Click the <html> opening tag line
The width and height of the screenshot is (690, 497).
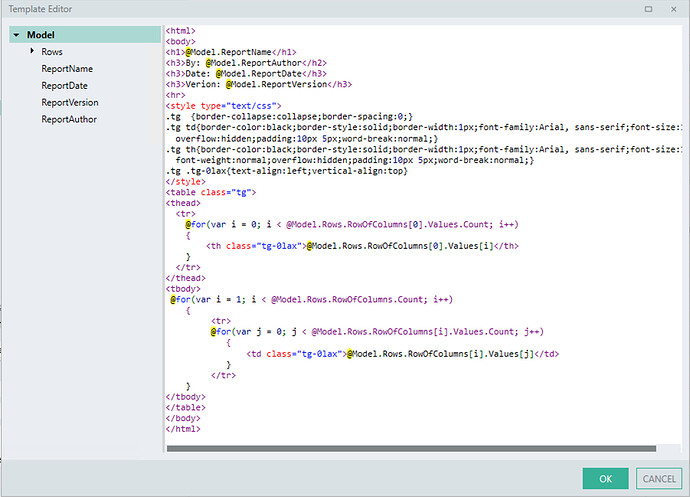[x=180, y=31]
